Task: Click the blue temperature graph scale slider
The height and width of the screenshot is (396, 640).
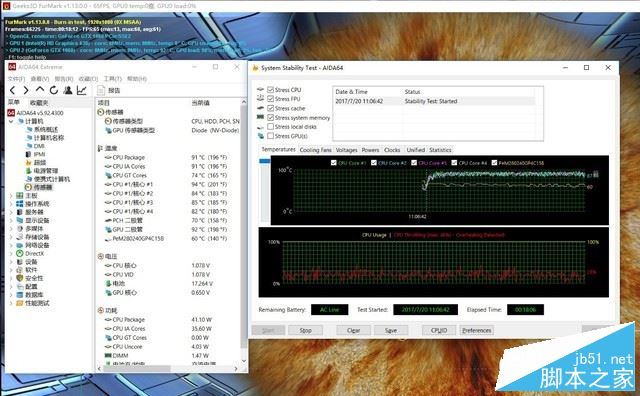Action: pyautogui.click(x=265, y=161)
